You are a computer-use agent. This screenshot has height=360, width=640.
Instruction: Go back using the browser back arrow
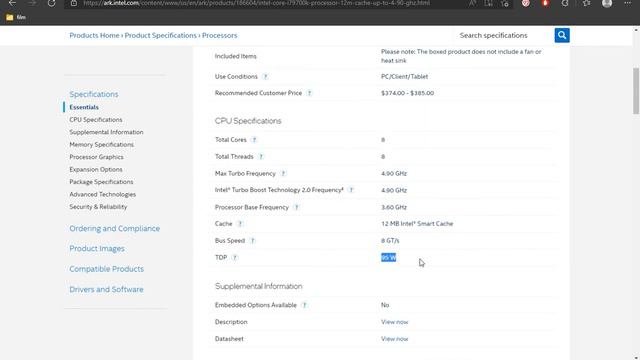coord(12,3)
